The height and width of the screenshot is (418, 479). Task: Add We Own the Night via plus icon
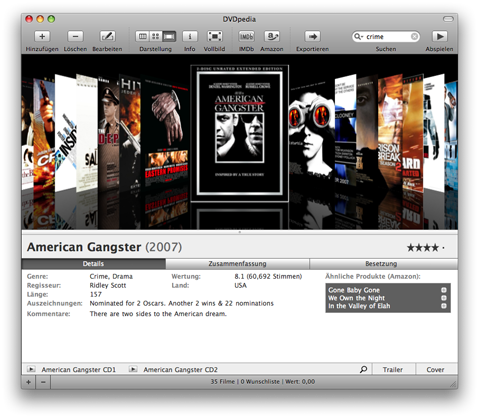[444, 298]
